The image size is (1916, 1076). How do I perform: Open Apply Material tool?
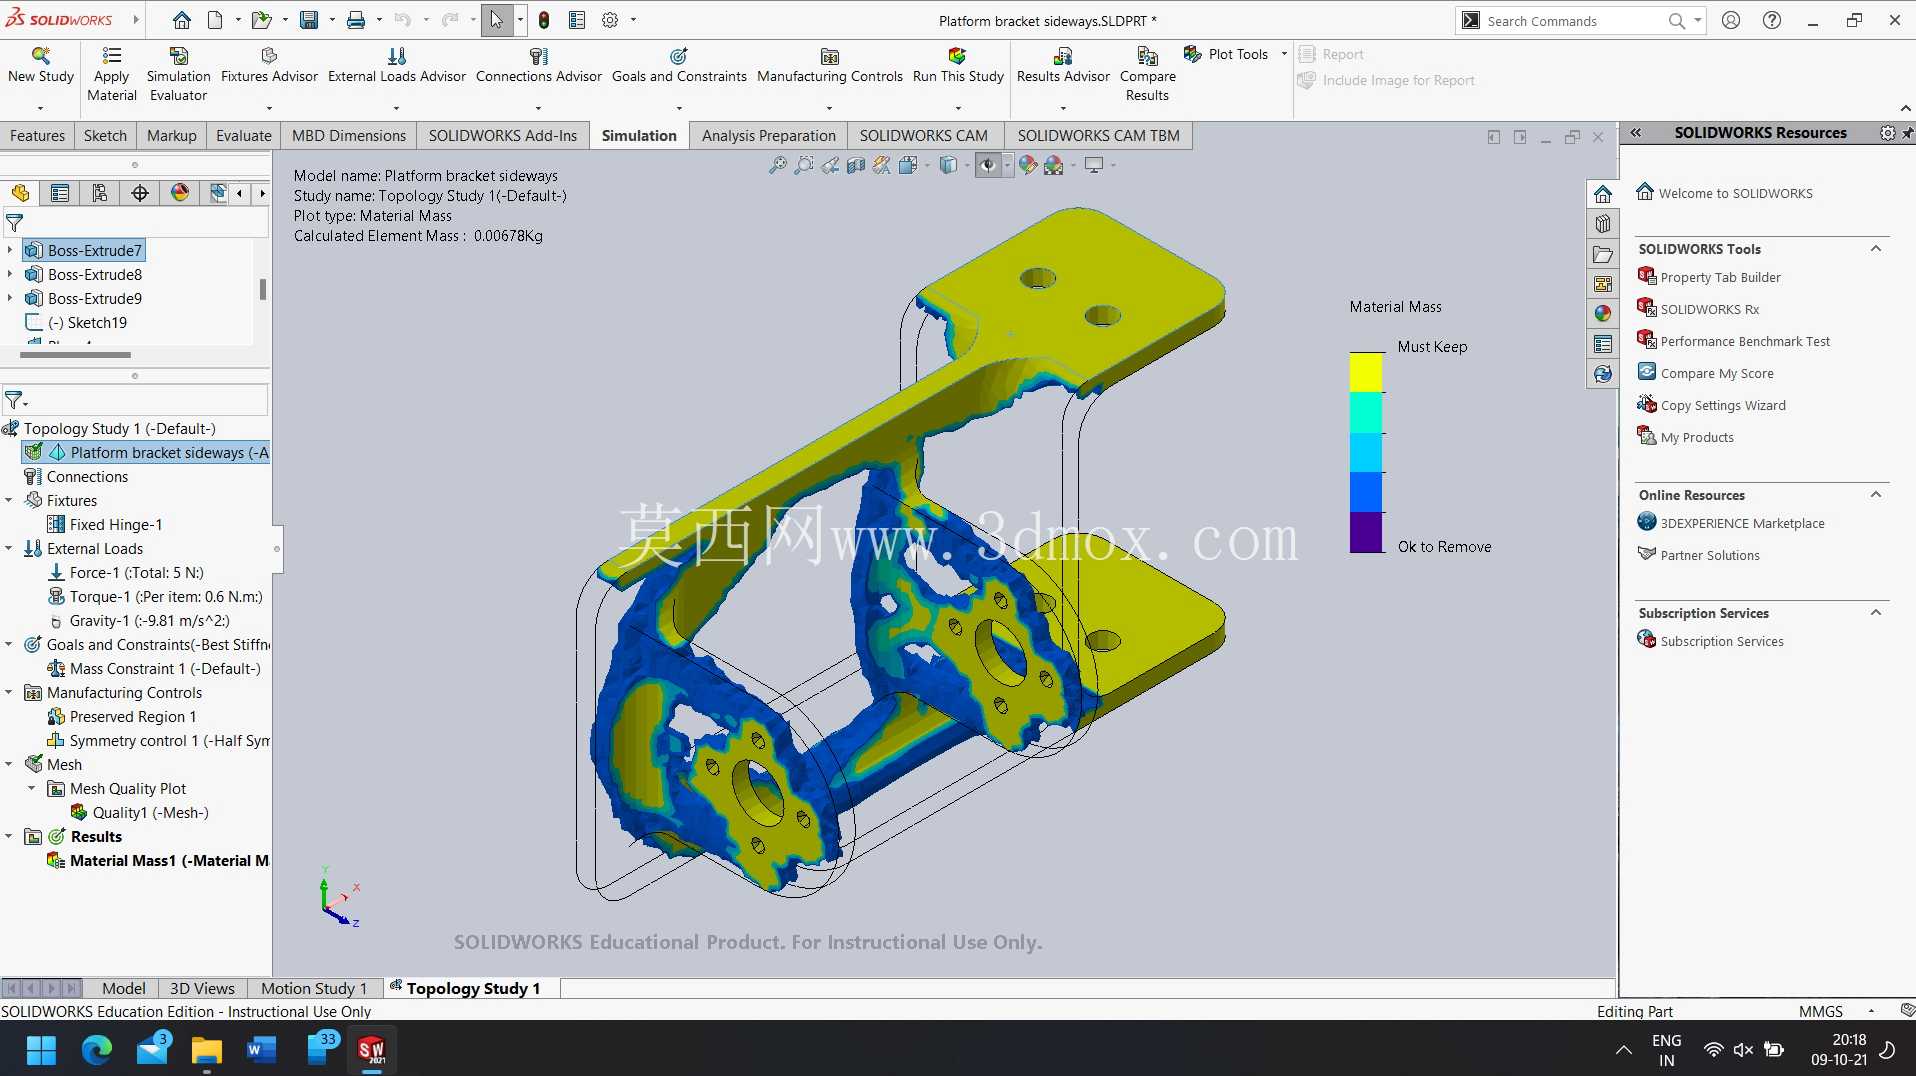[x=112, y=74]
